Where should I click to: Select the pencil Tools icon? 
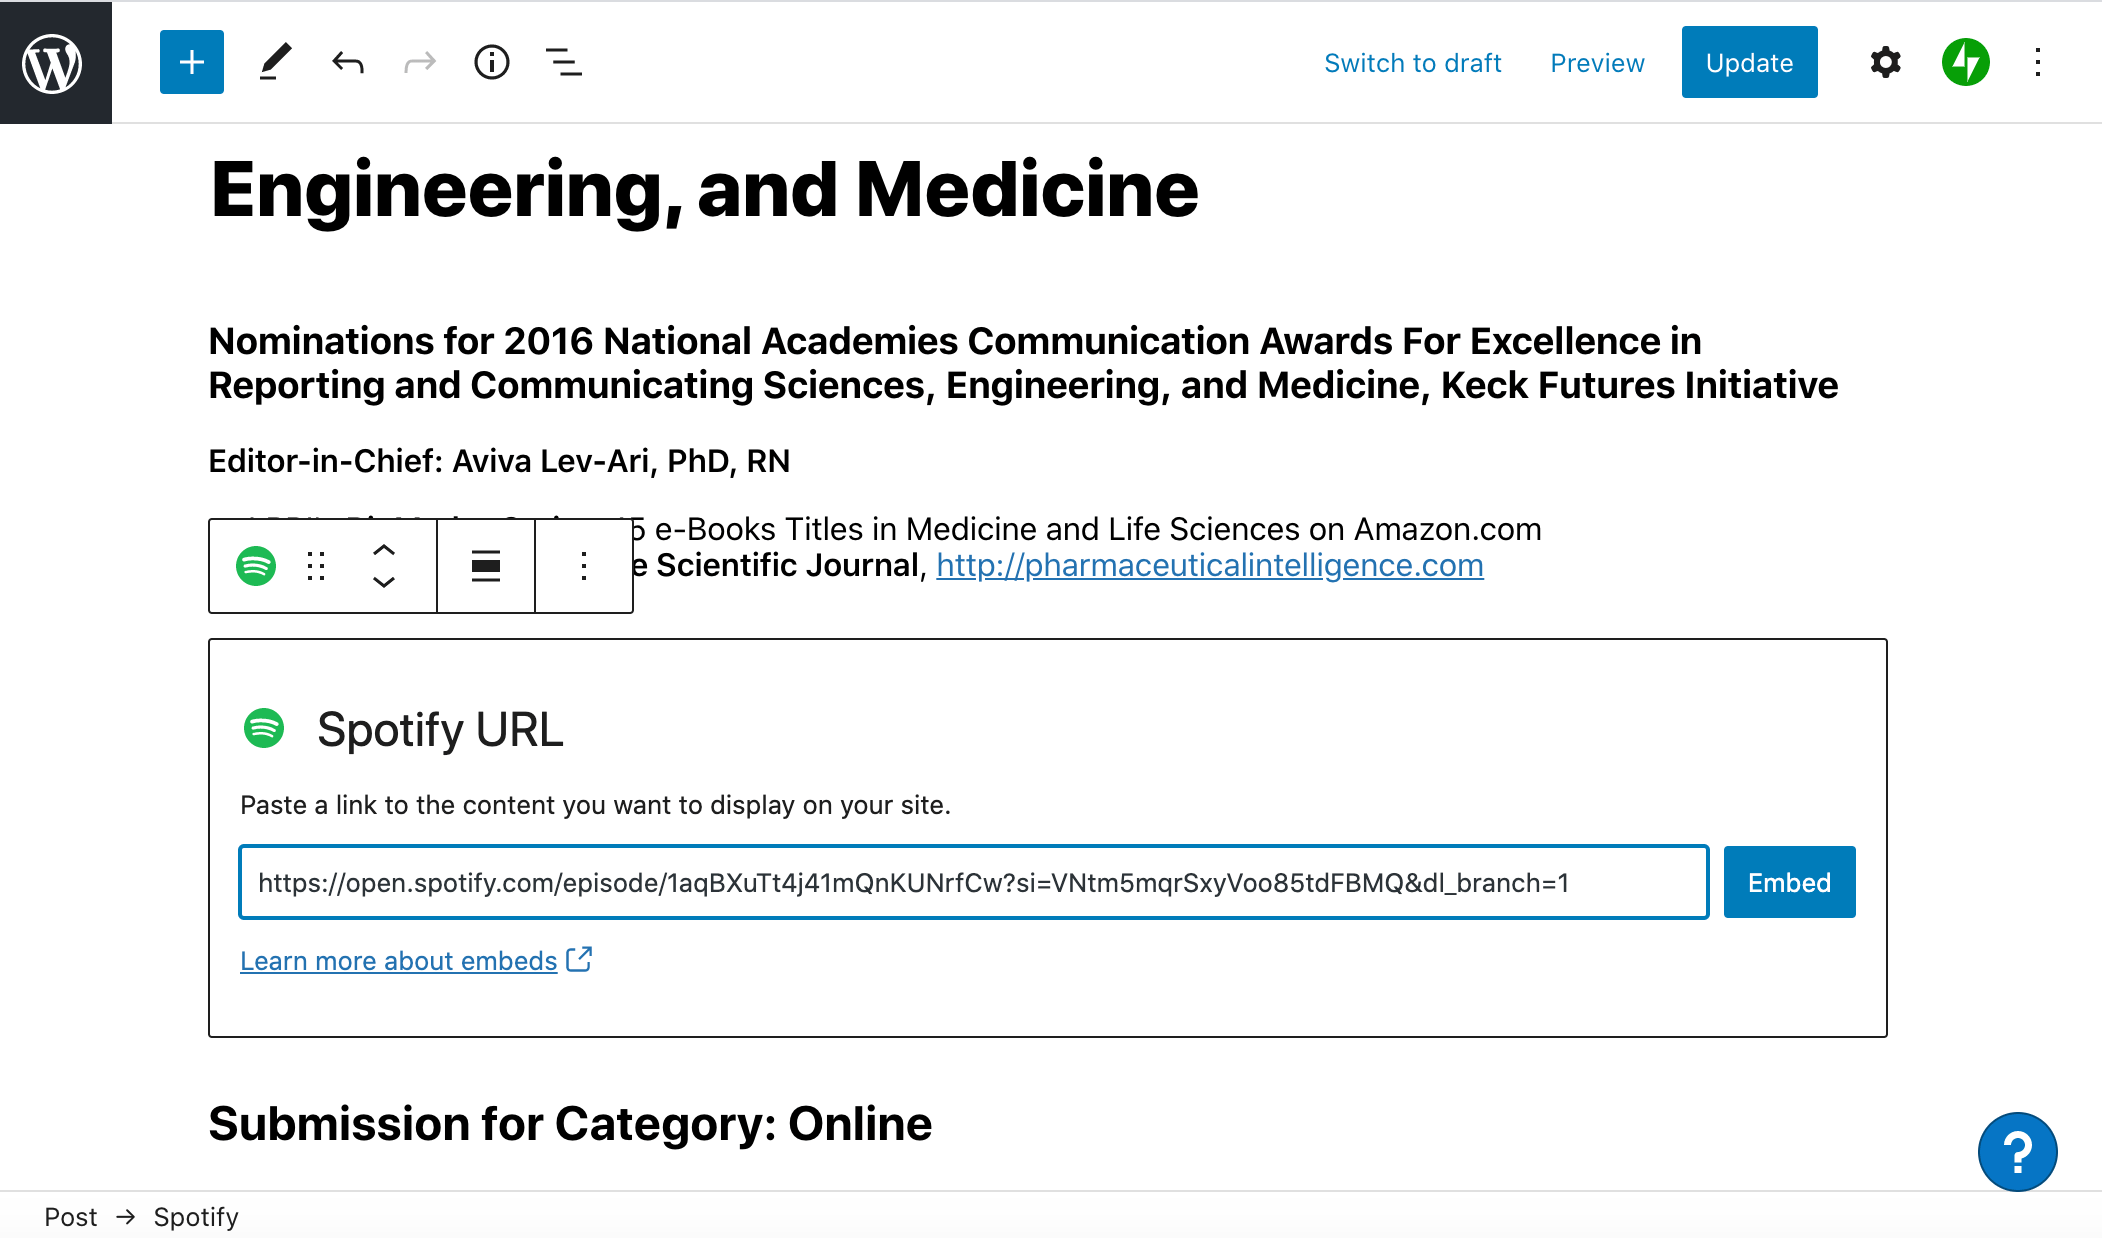pos(275,63)
